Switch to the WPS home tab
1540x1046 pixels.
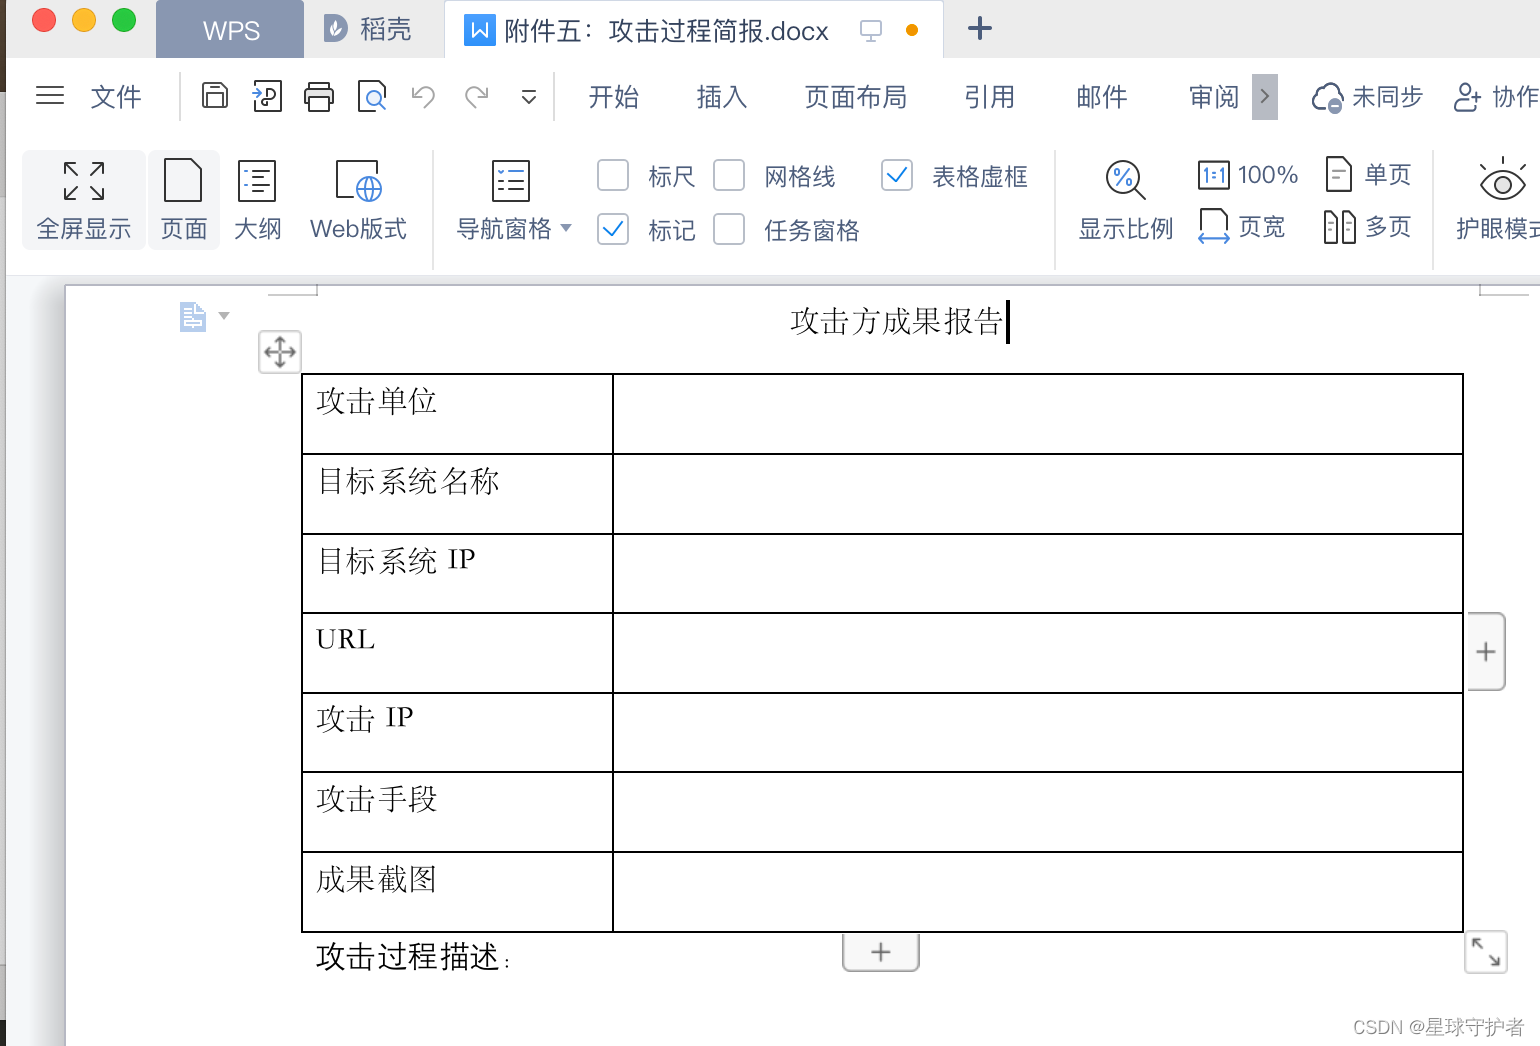(x=230, y=30)
